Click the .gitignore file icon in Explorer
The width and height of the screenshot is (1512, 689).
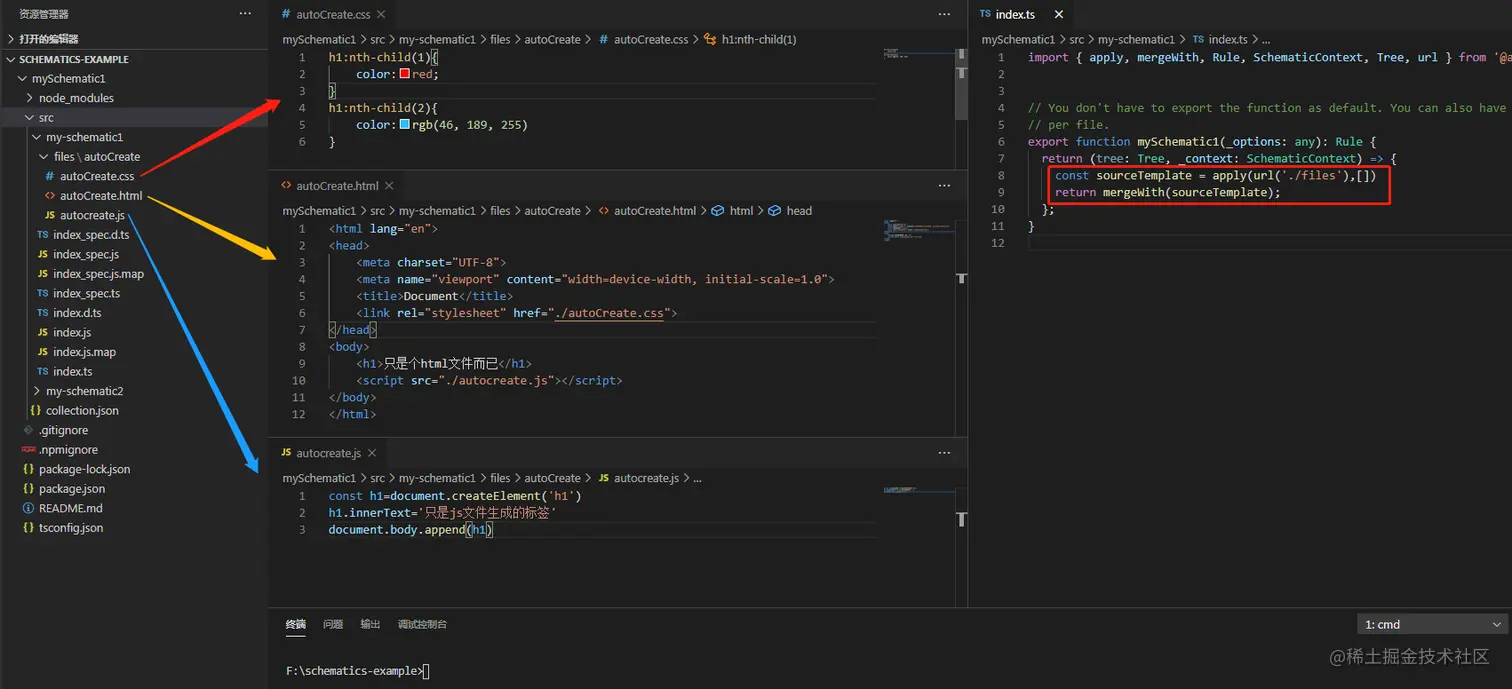[28, 429]
